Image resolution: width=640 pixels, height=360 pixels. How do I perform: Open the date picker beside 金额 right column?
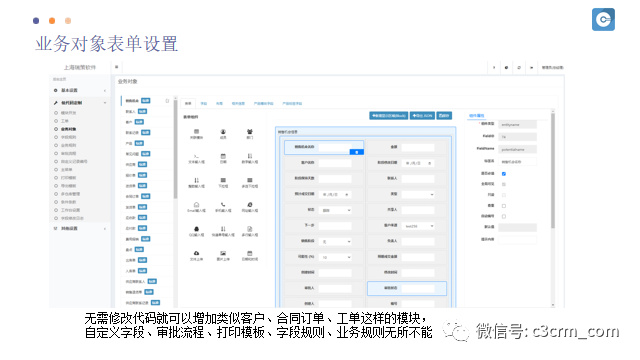(418, 163)
